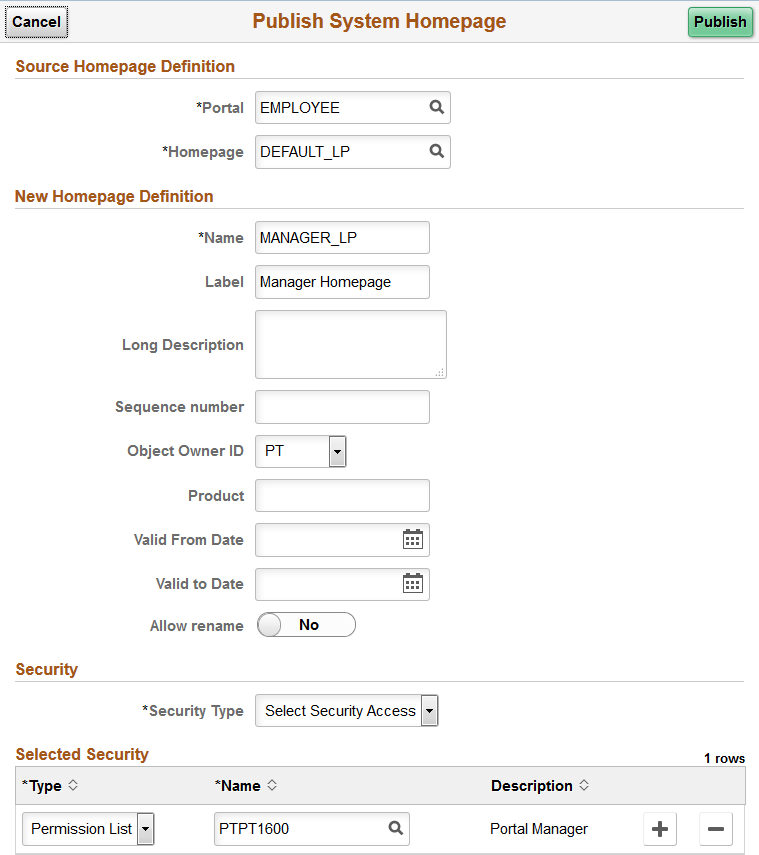Click the green Publish button
The height and width of the screenshot is (855, 759).
pos(720,22)
